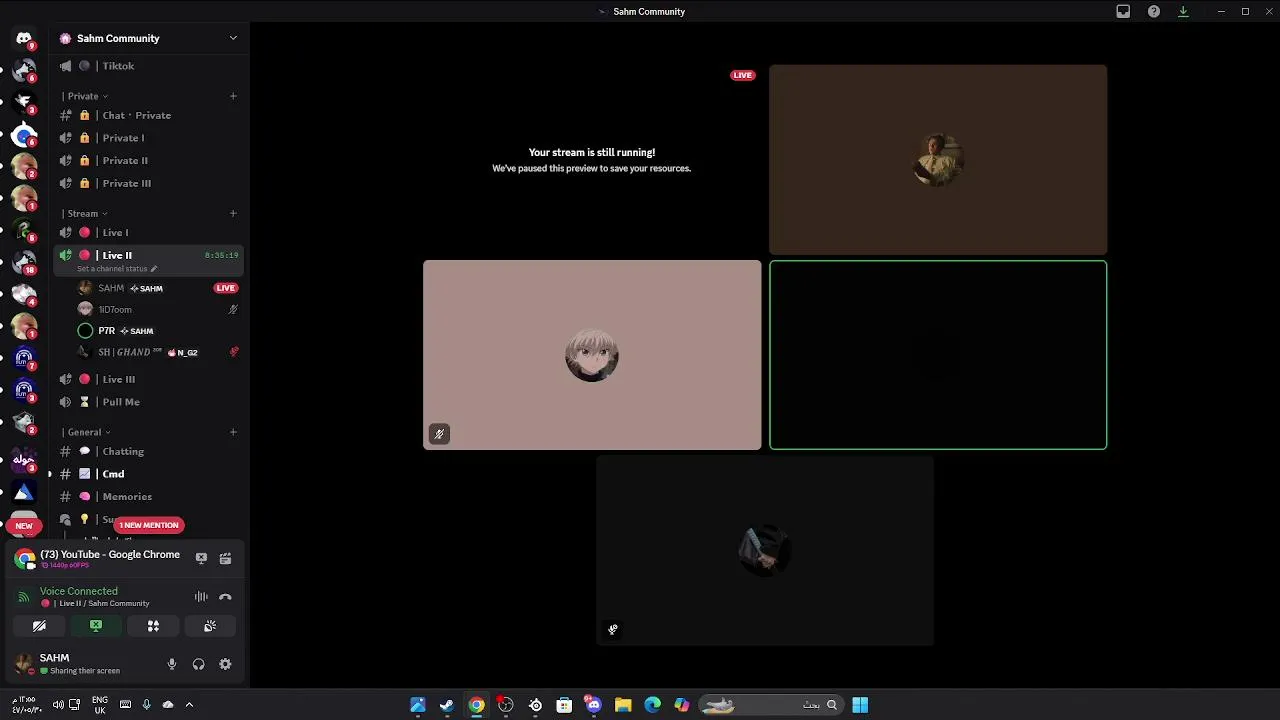Screen dimensions: 1280x720
Task: Join the Private III voice channel
Action: 149,183
